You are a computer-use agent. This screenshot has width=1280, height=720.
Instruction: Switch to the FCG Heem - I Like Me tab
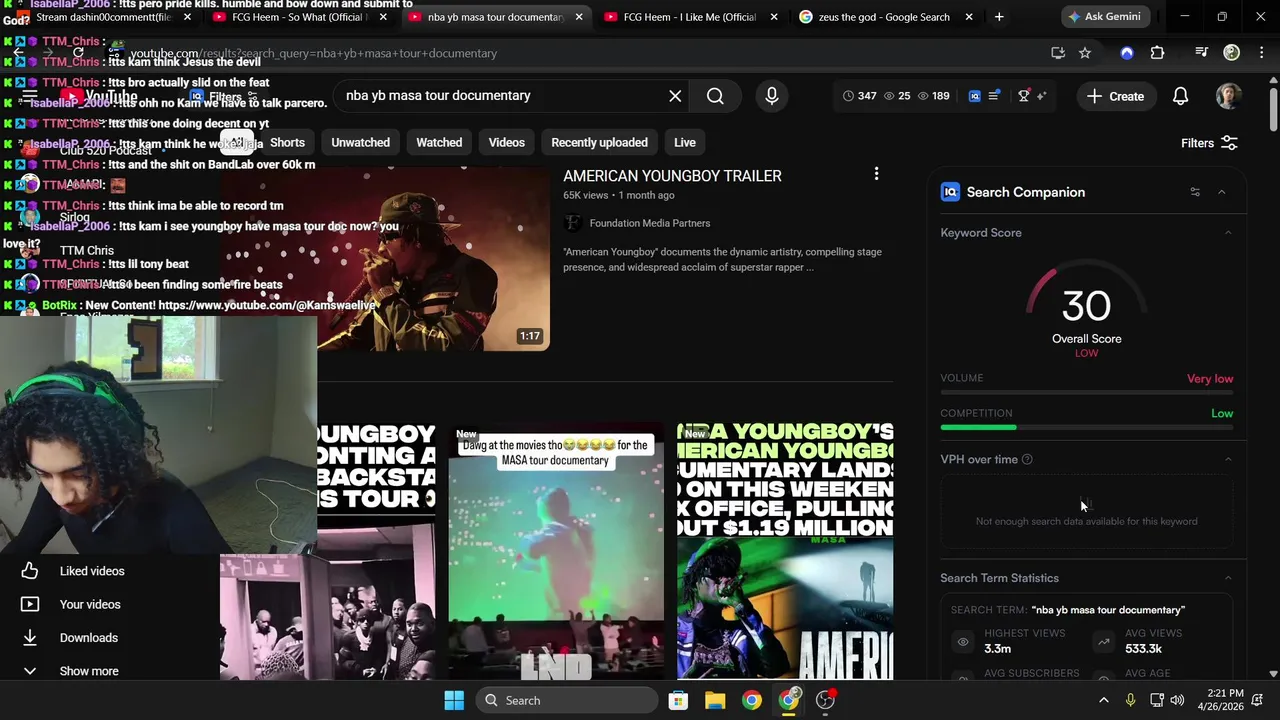tap(690, 17)
